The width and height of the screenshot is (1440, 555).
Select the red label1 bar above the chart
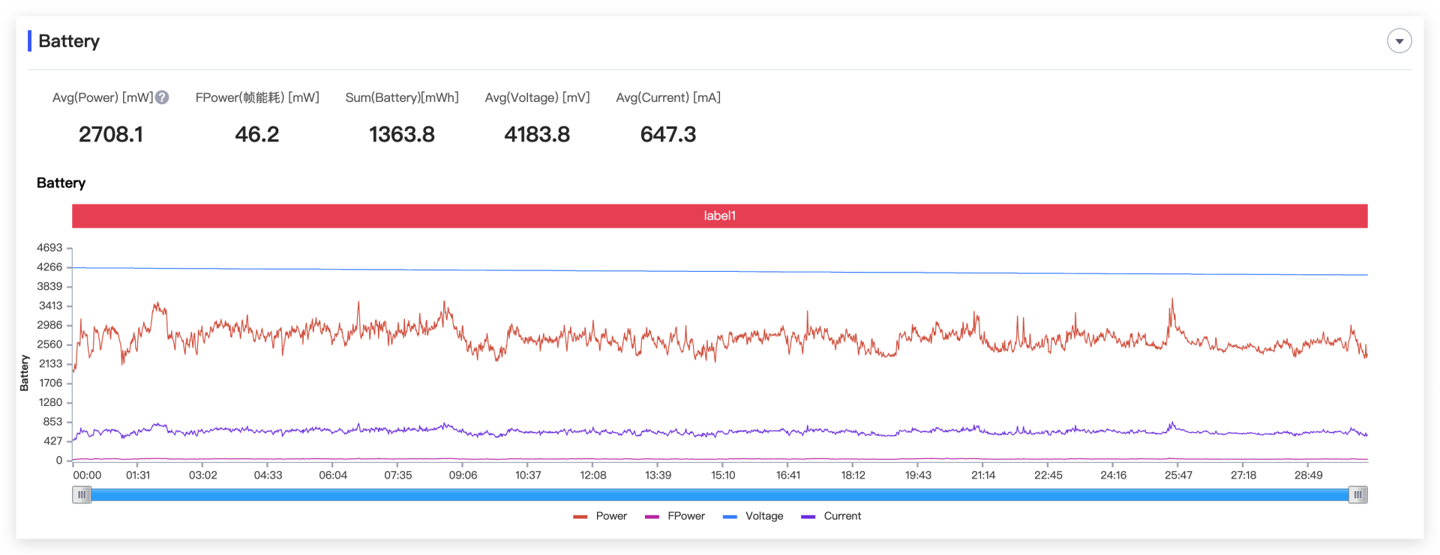click(720, 216)
